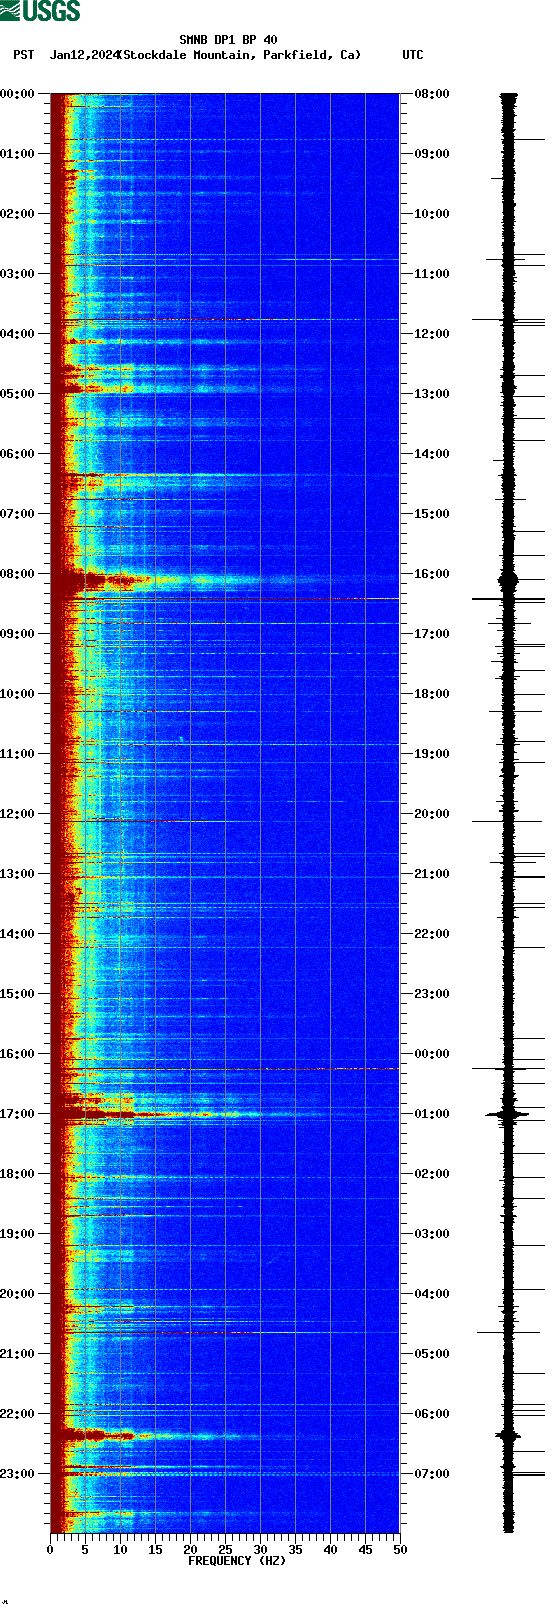
Task: Click the seismogram burst near 16:00 UTC
Action: click(508, 580)
